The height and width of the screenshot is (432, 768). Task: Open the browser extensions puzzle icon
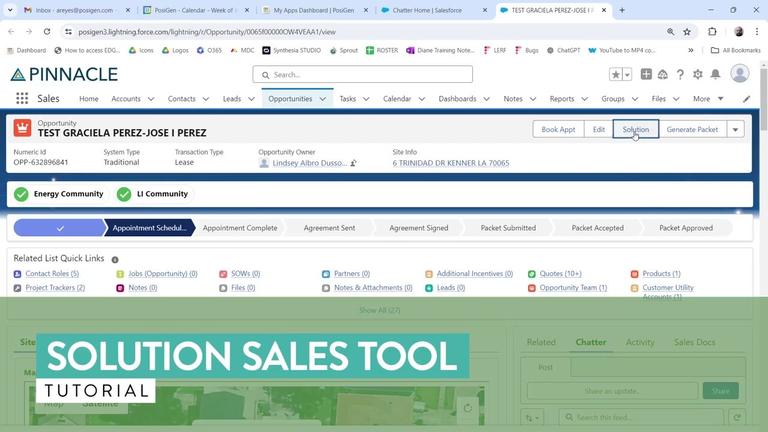[x=712, y=31]
